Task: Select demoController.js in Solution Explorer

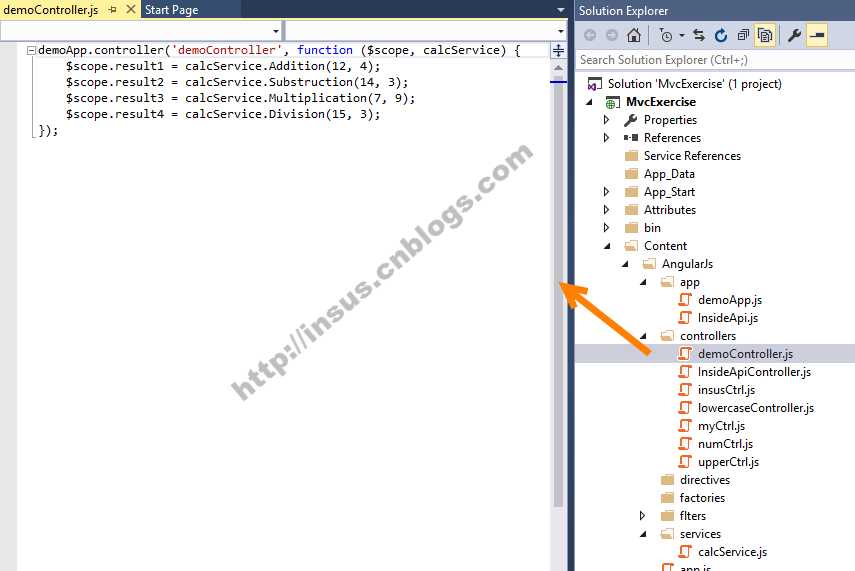Action: point(745,354)
